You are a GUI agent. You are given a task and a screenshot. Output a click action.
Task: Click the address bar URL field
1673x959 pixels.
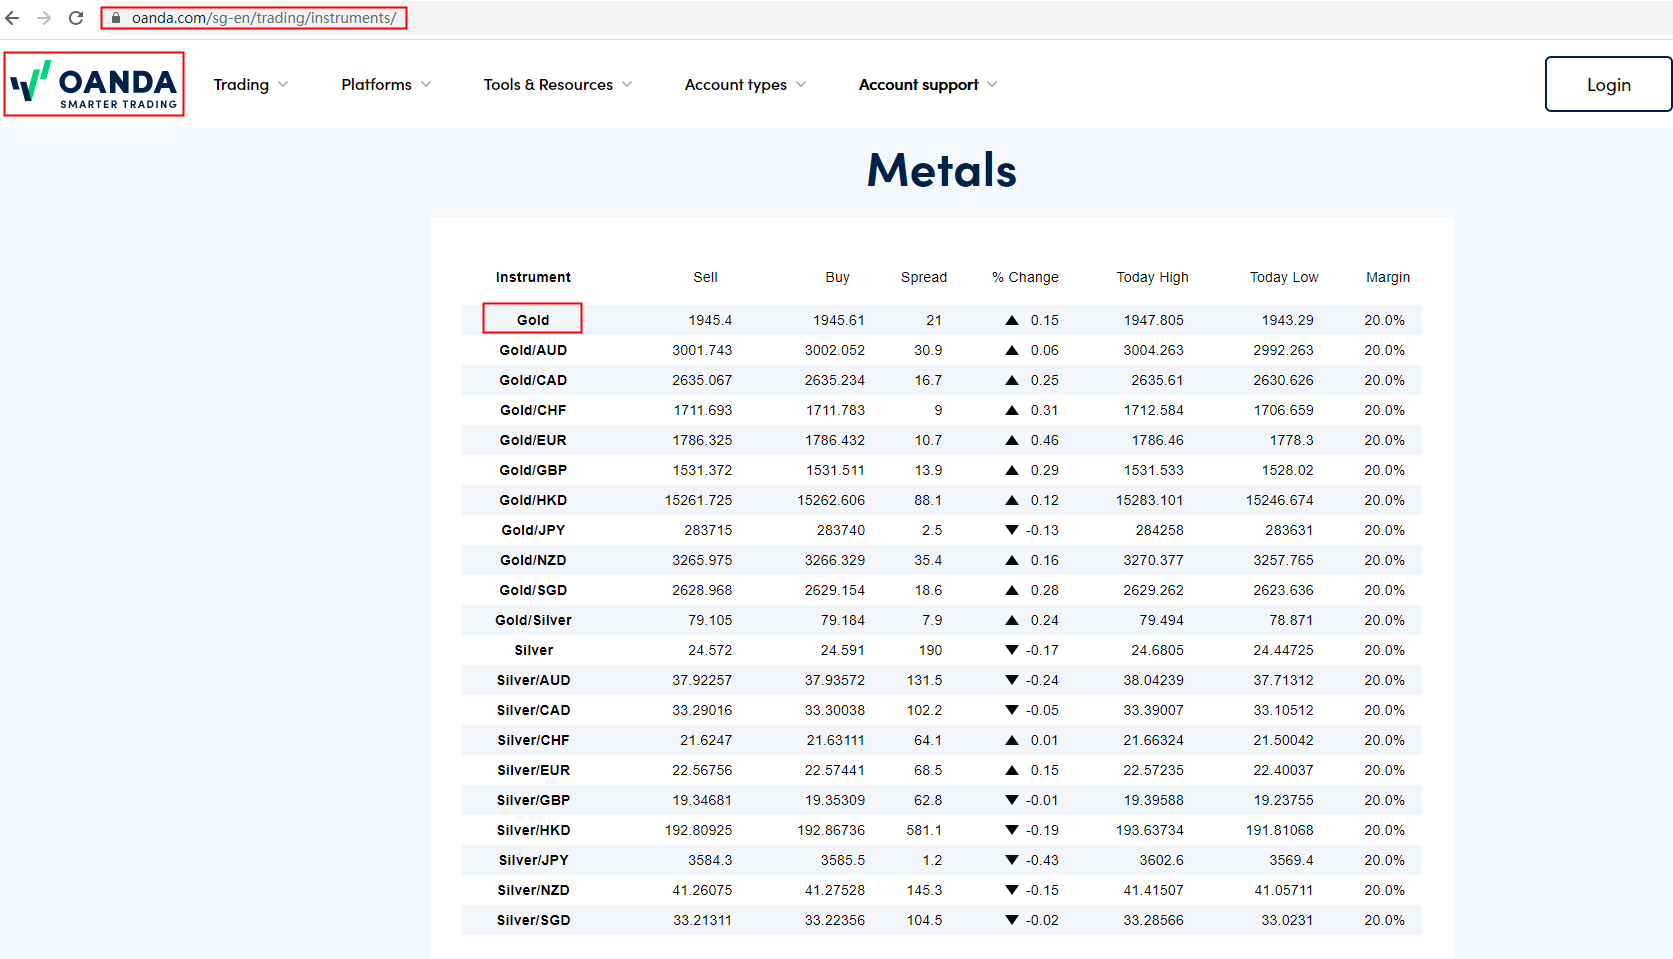click(x=264, y=18)
